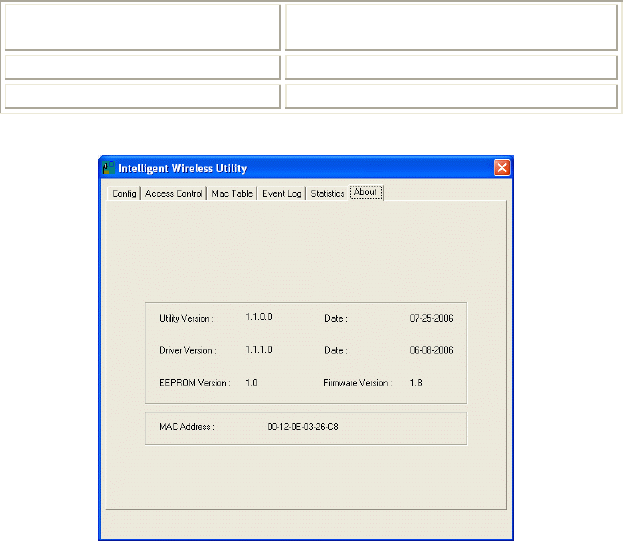Select the EEPROM version value 1.0
This screenshot has width=623, height=541.
point(252,381)
